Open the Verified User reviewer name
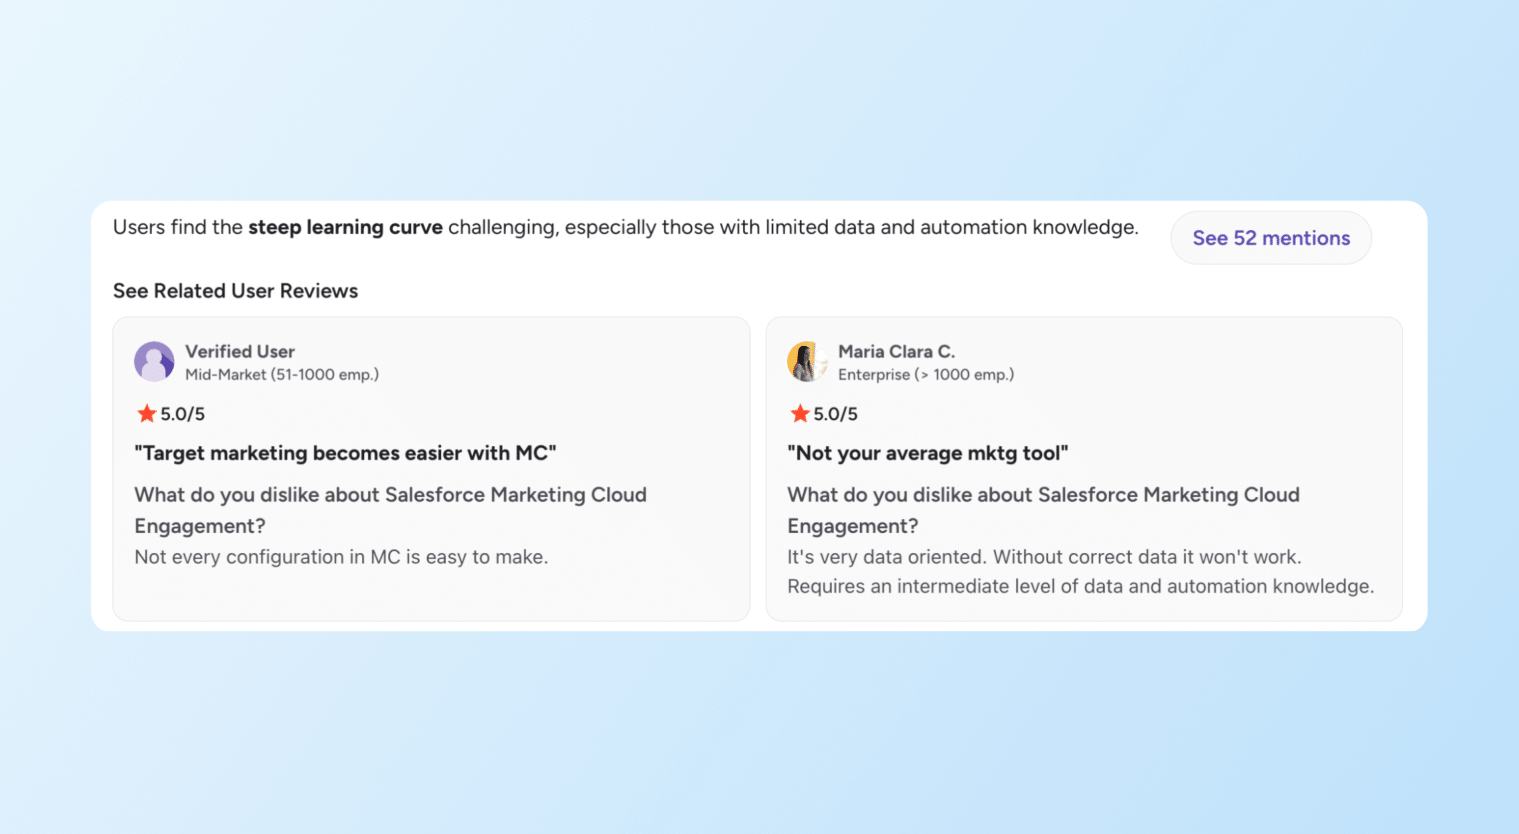 (240, 351)
